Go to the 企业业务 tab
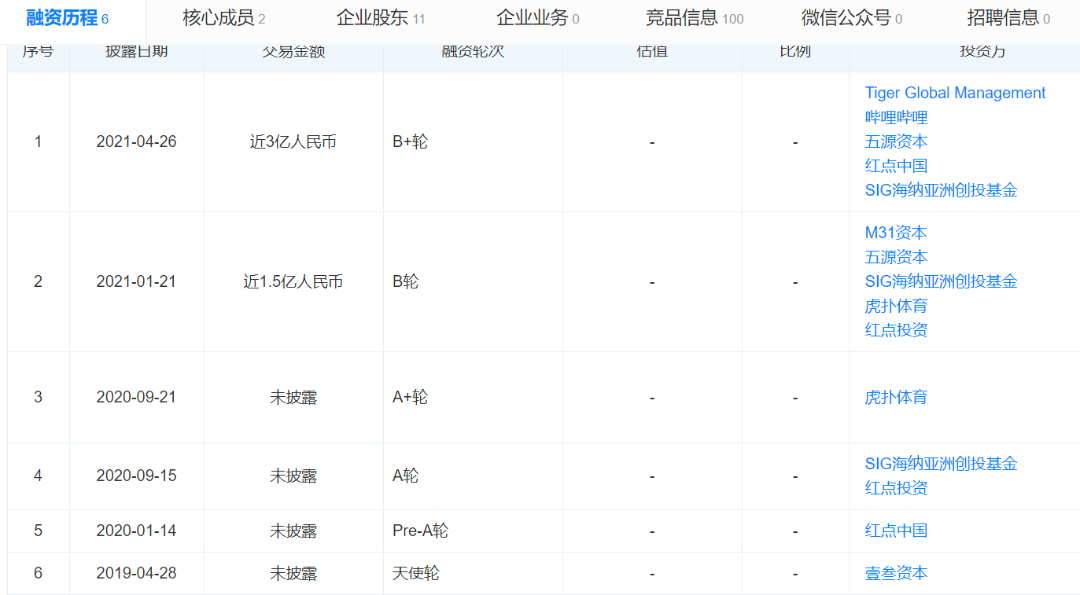 (537, 18)
